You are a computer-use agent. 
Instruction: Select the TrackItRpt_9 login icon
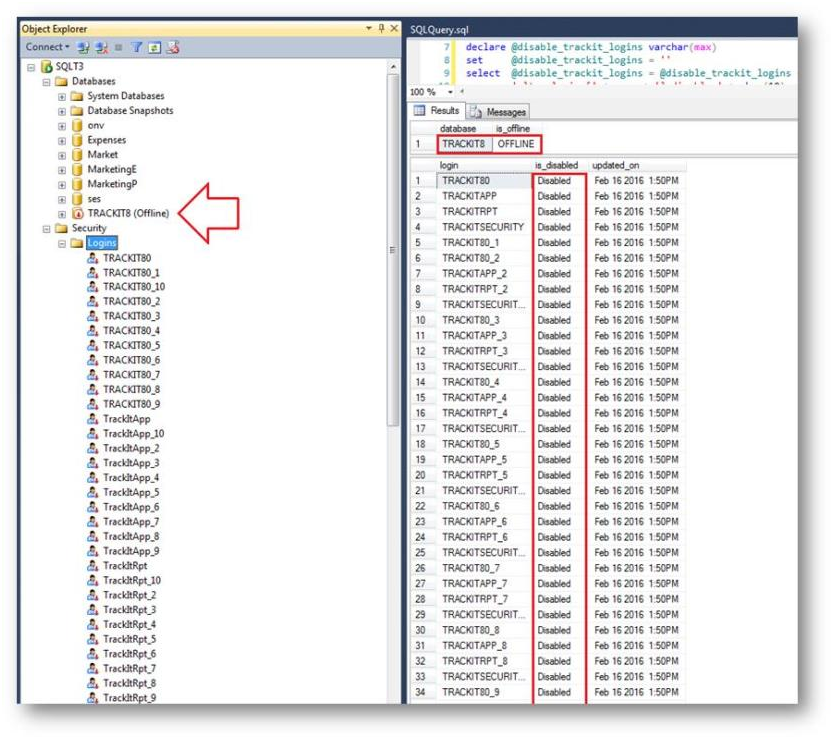tap(92, 698)
